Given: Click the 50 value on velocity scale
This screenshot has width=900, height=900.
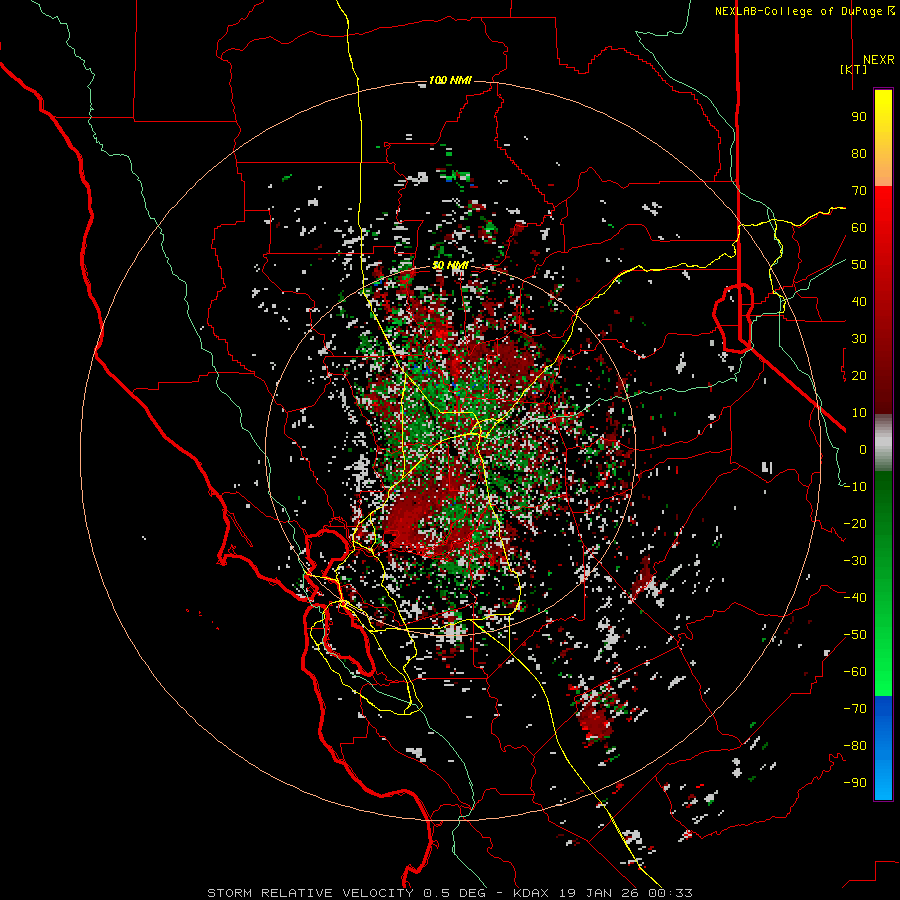Looking at the screenshot, I should (x=859, y=265).
